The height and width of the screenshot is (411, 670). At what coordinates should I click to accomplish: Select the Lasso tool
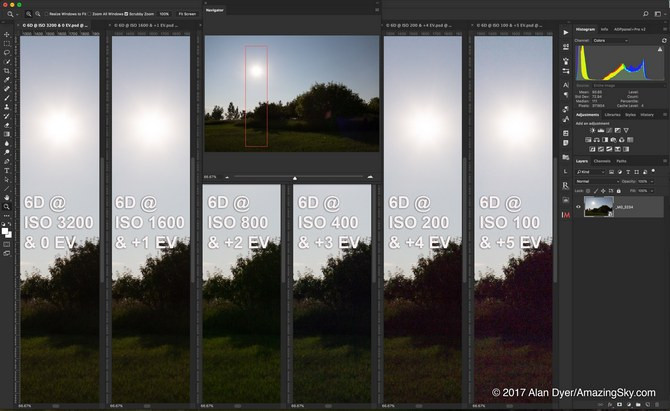click(x=7, y=53)
